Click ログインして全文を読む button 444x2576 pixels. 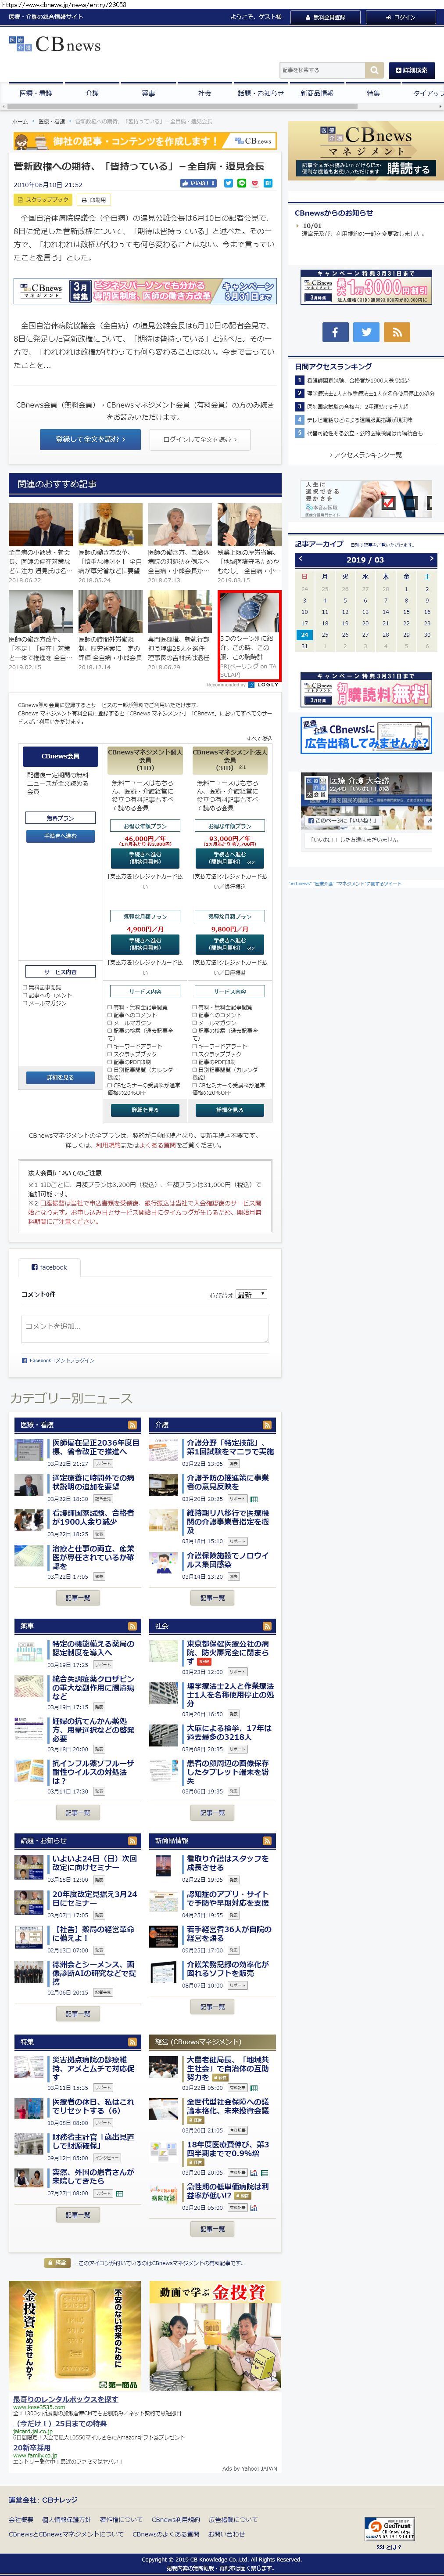pos(200,439)
